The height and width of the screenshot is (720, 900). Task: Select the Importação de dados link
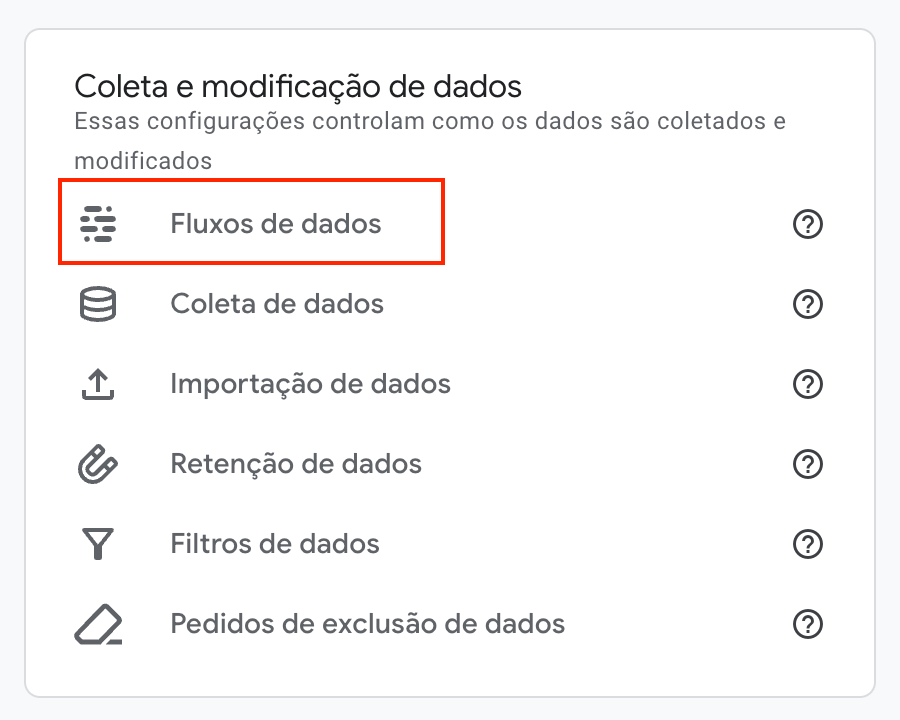311,384
